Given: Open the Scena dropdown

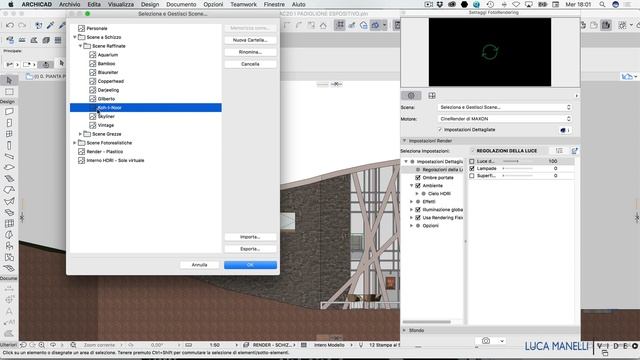Looking at the screenshot, I should (504, 107).
